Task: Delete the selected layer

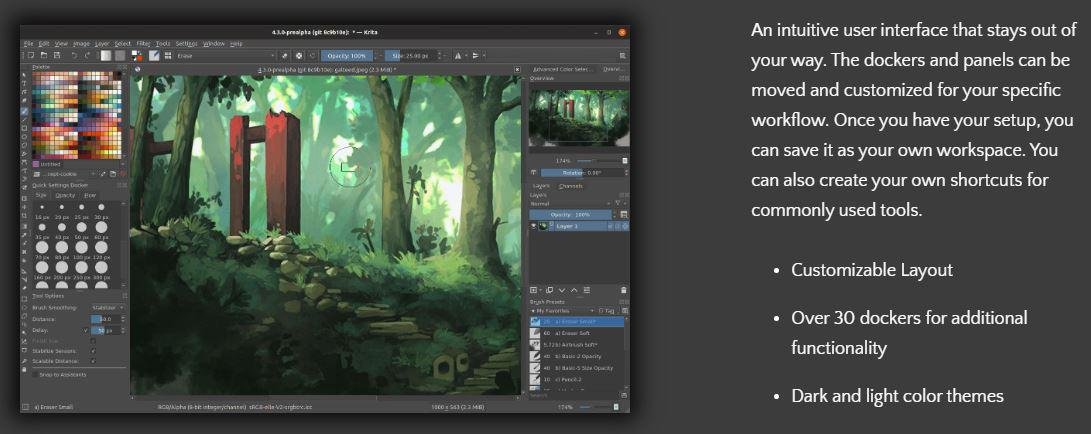Action: [x=623, y=290]
